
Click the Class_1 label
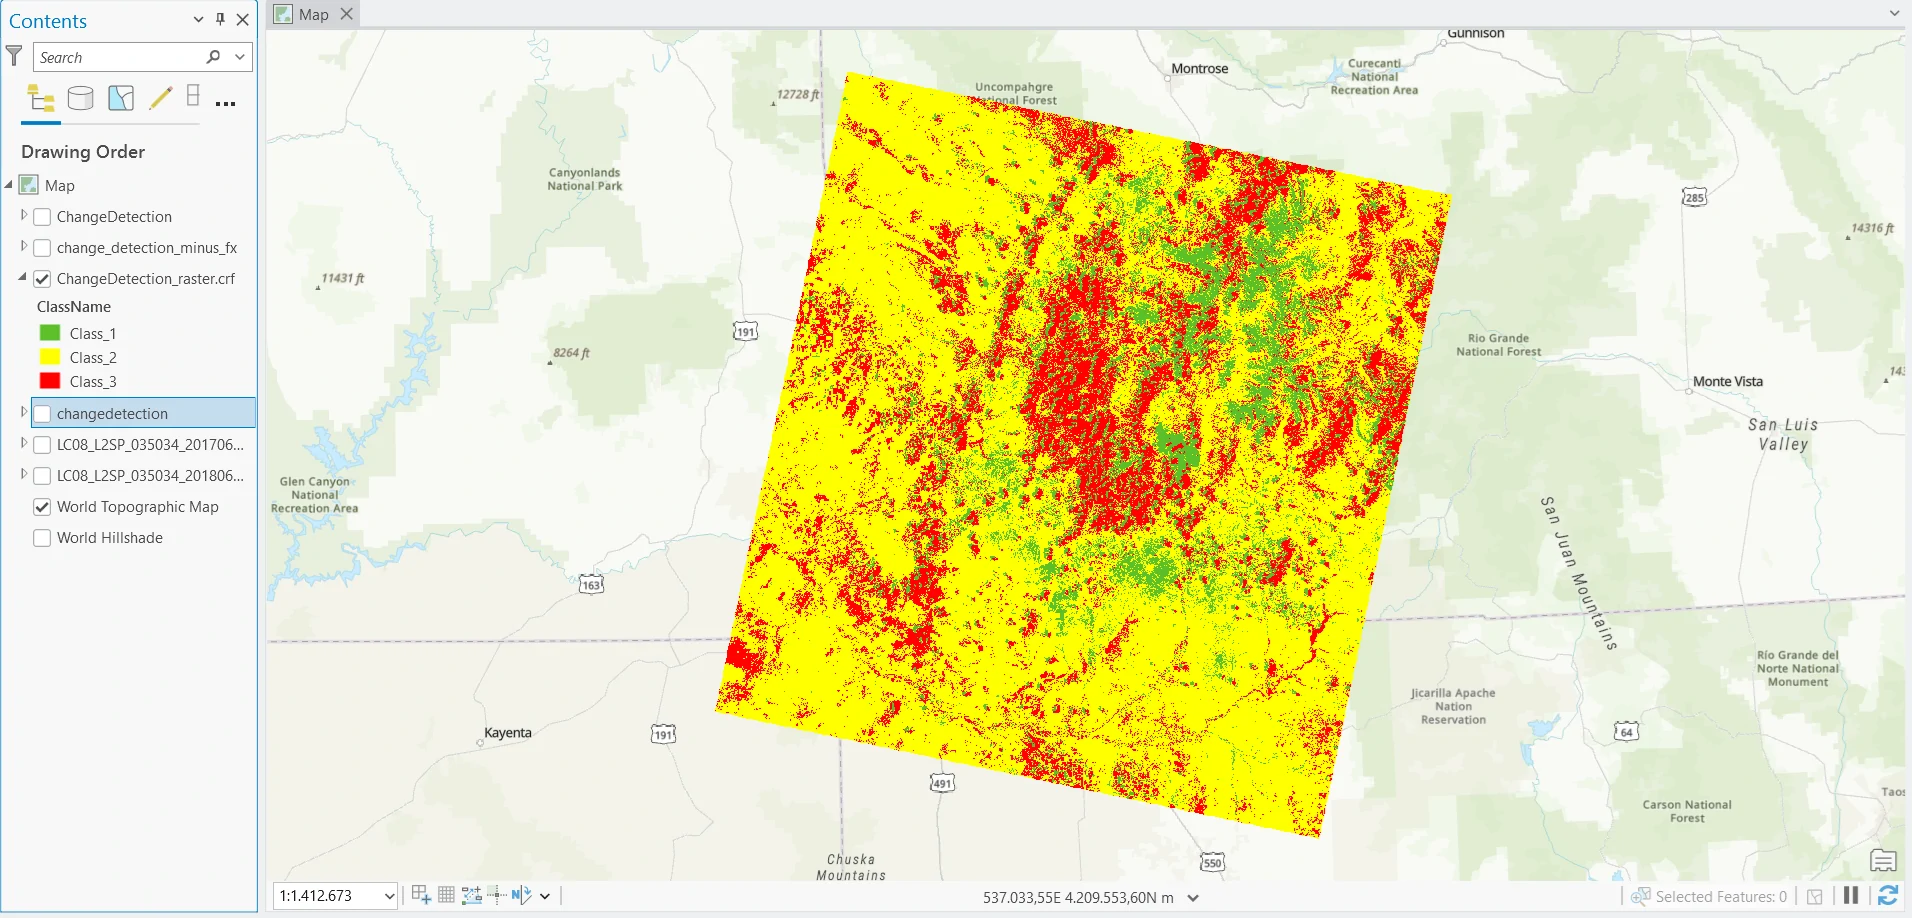pyautogui.click(x=93, y=334)
